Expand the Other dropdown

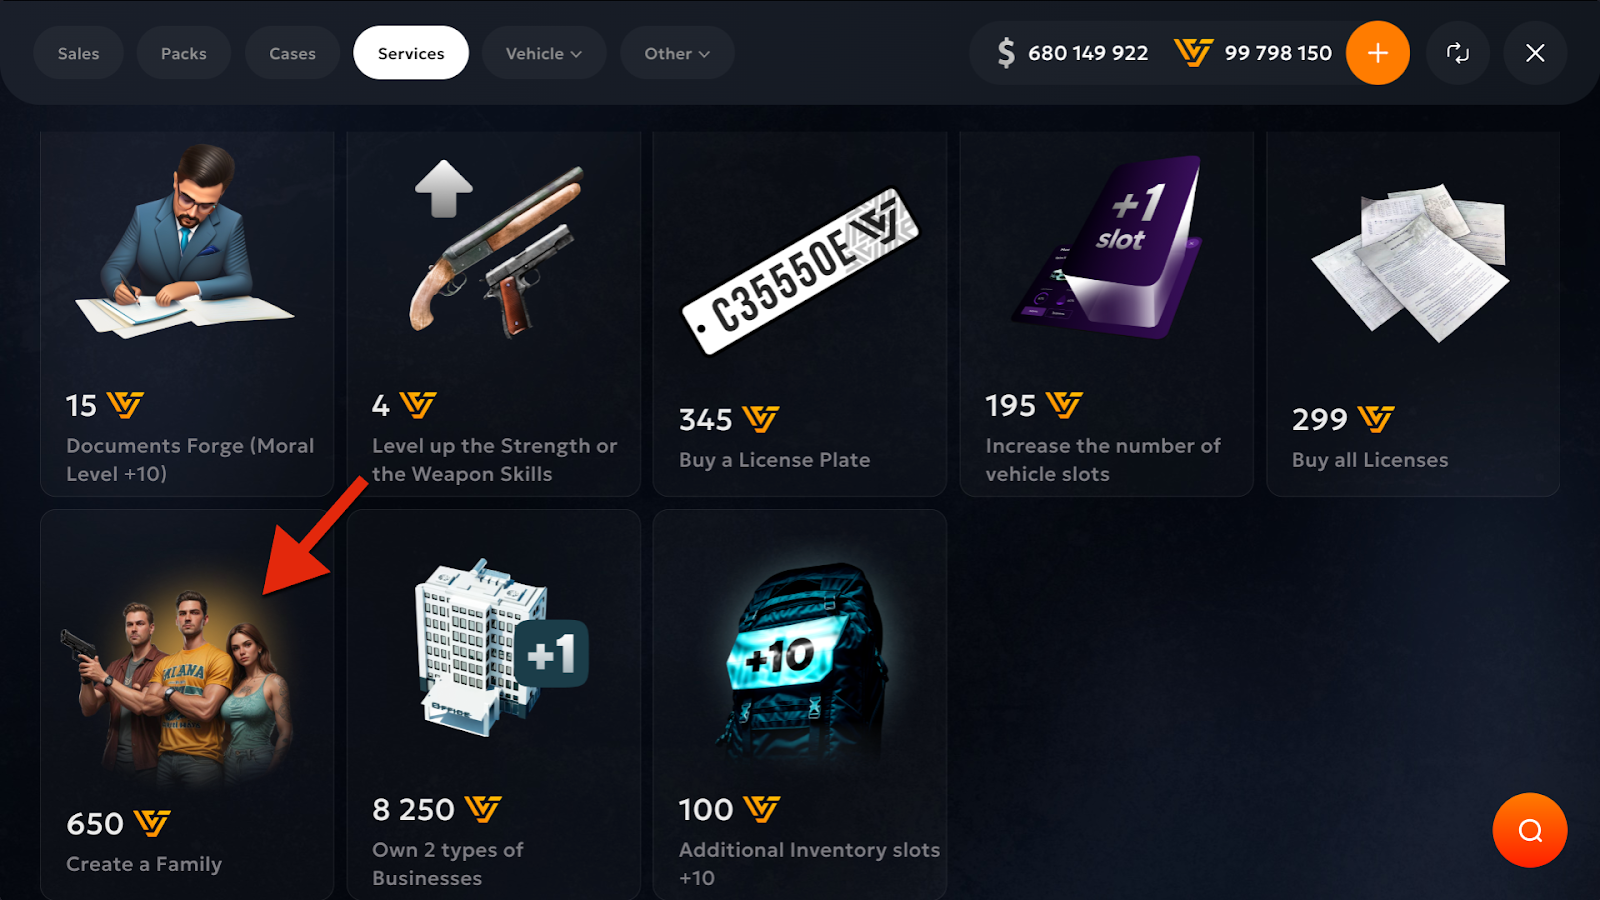pos(677,53)
